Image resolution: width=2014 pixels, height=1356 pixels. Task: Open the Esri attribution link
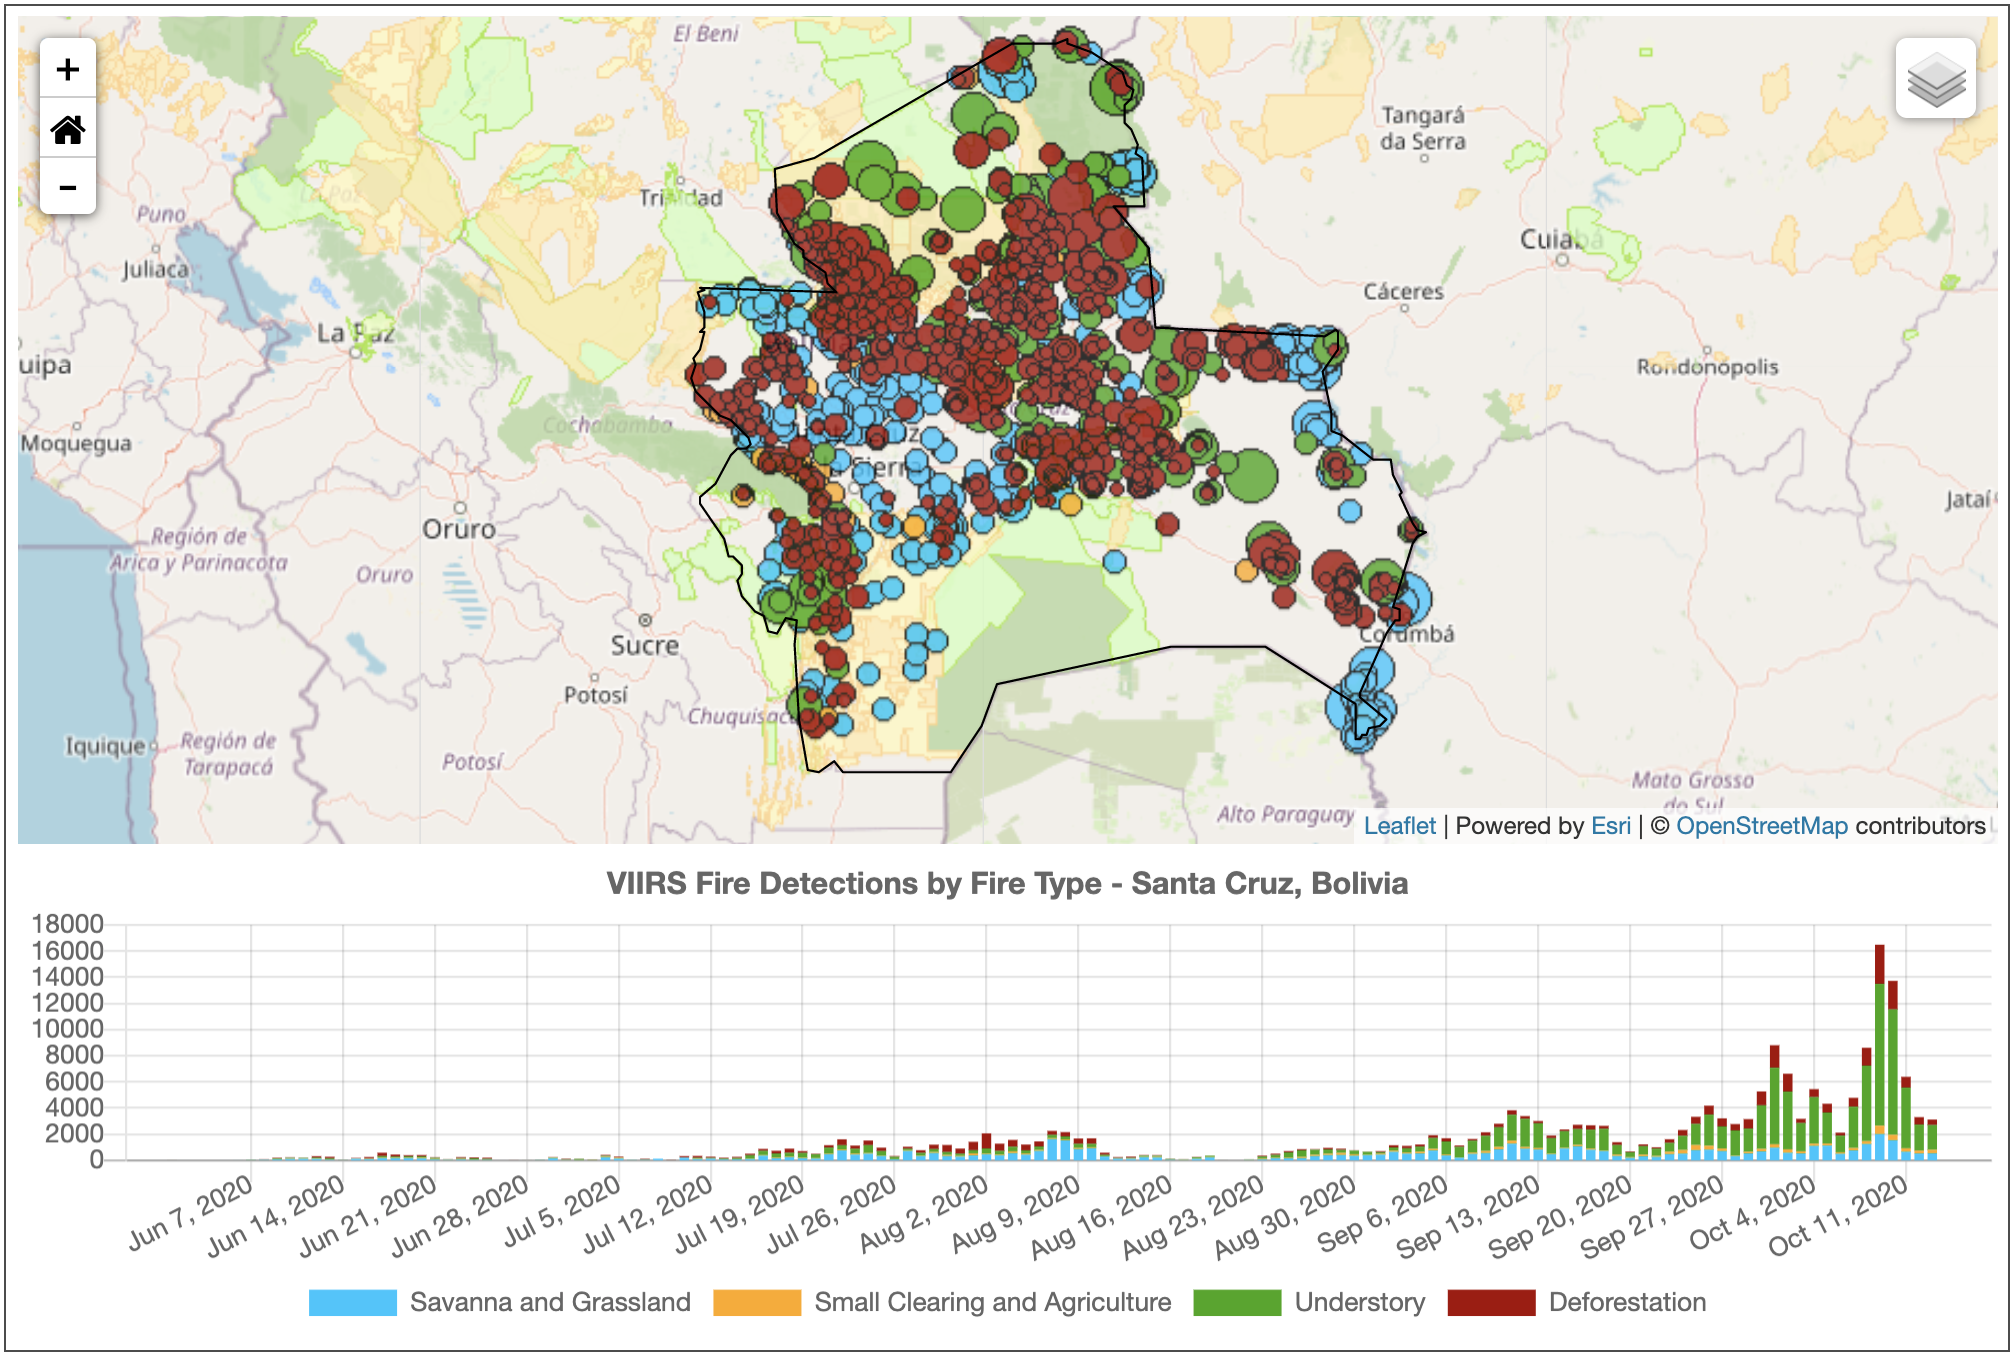click(x=1610, y=826)
